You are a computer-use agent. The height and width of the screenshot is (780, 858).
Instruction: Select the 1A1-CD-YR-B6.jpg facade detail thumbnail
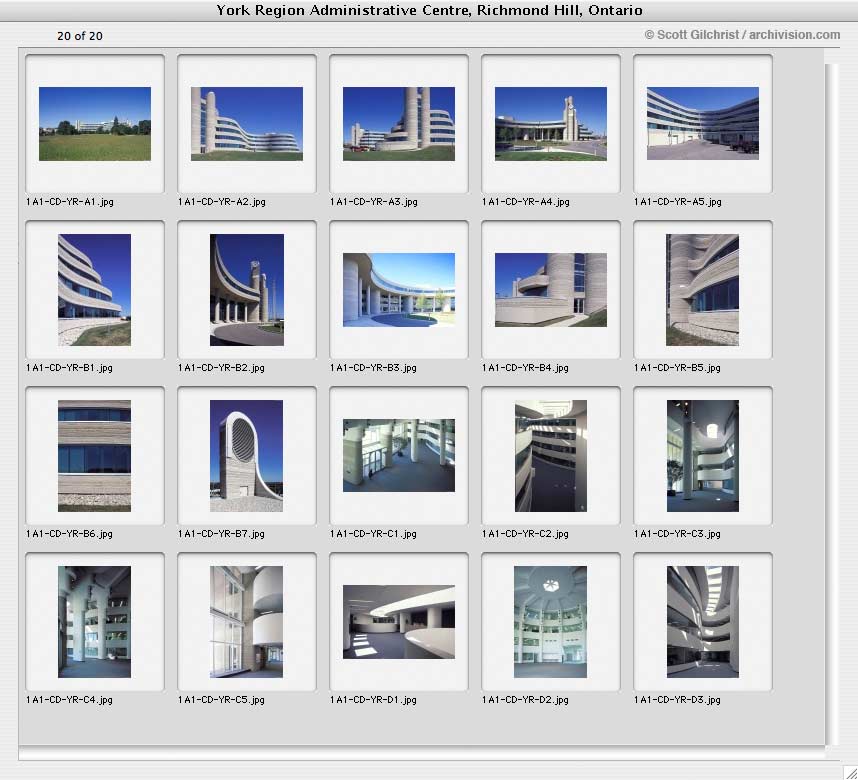point(95,456)
